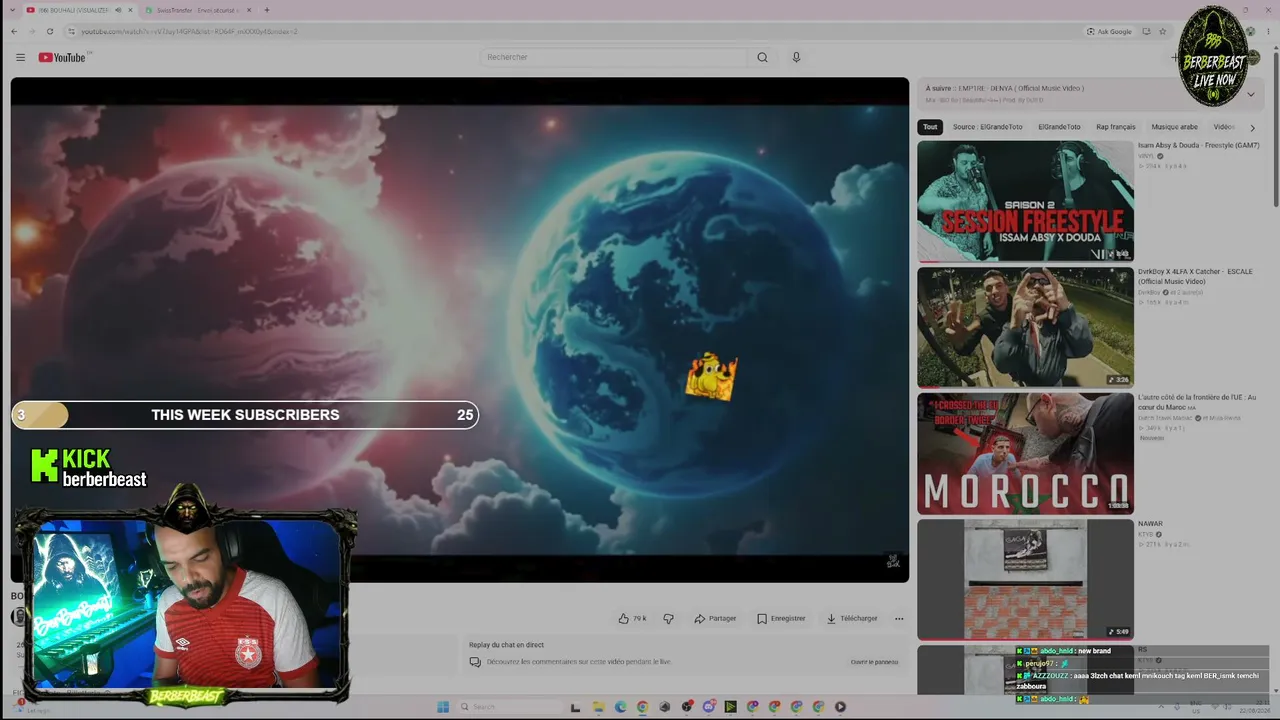Click the YouTube search magnifier button
This screenshot has height=720, width=1280.
(762, 57)
